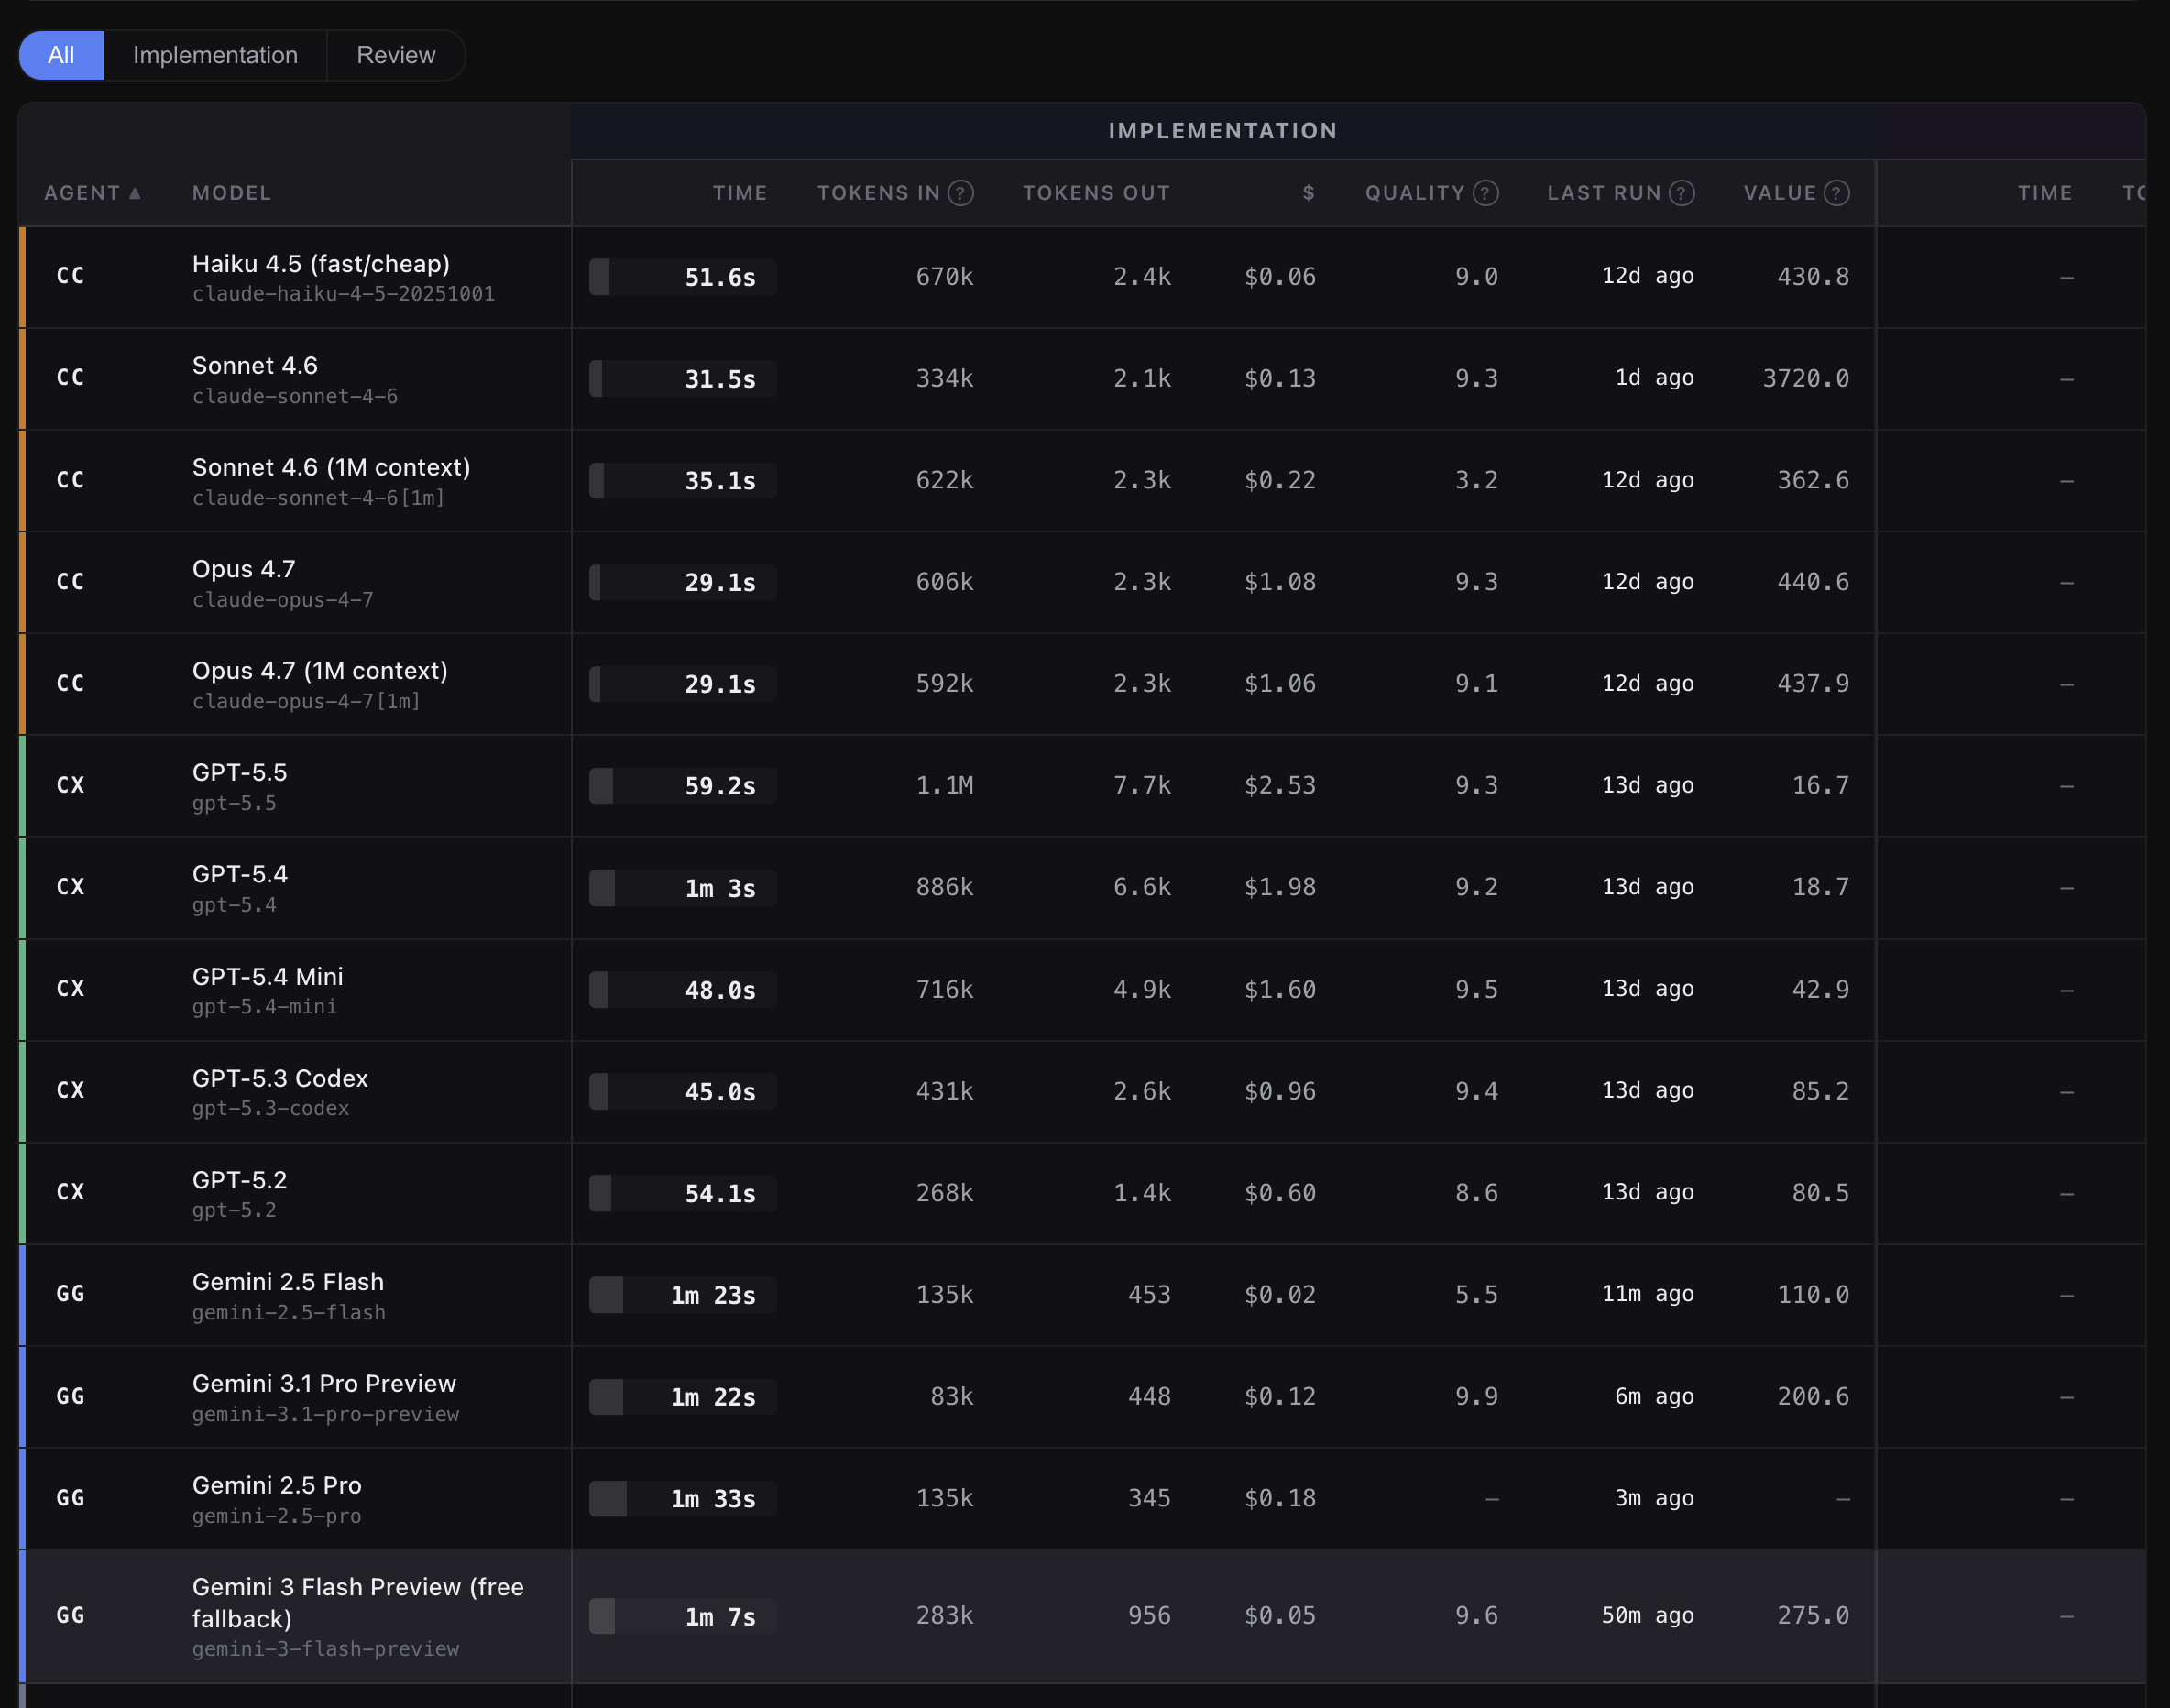Screen dimensions: 2170x1708
Task: Select the Haiku 4.5 (fast/cheap) model row
Action: pyautogui.click(x=1082, y=277)
